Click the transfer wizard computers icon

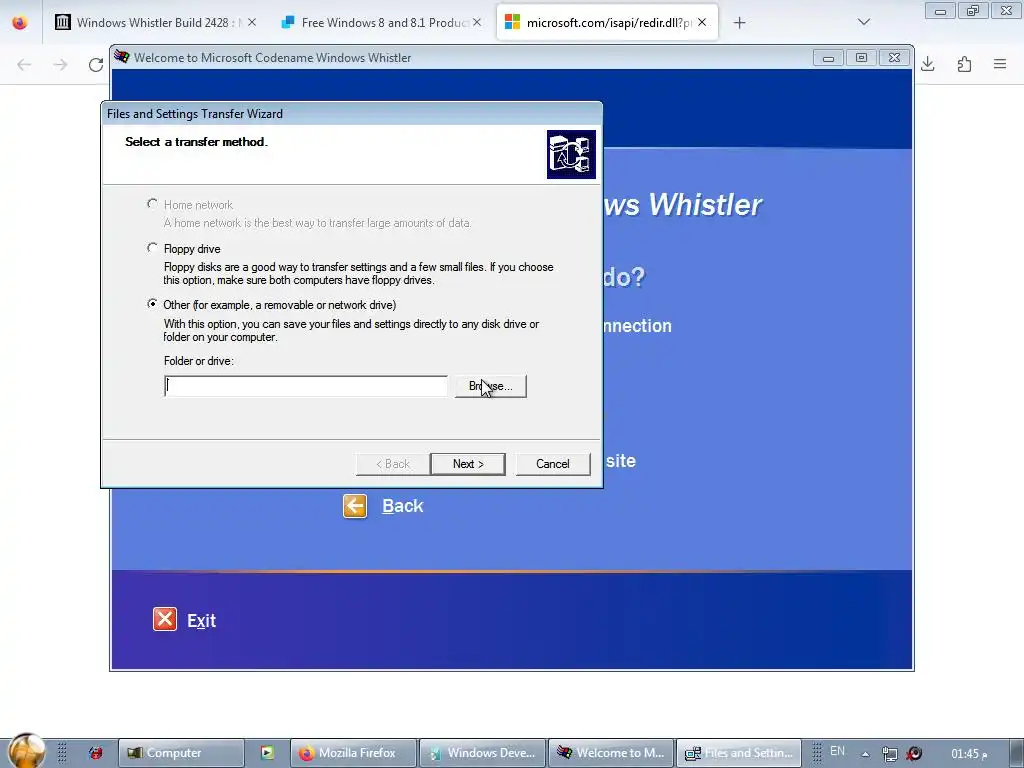(x=571, y=154)
